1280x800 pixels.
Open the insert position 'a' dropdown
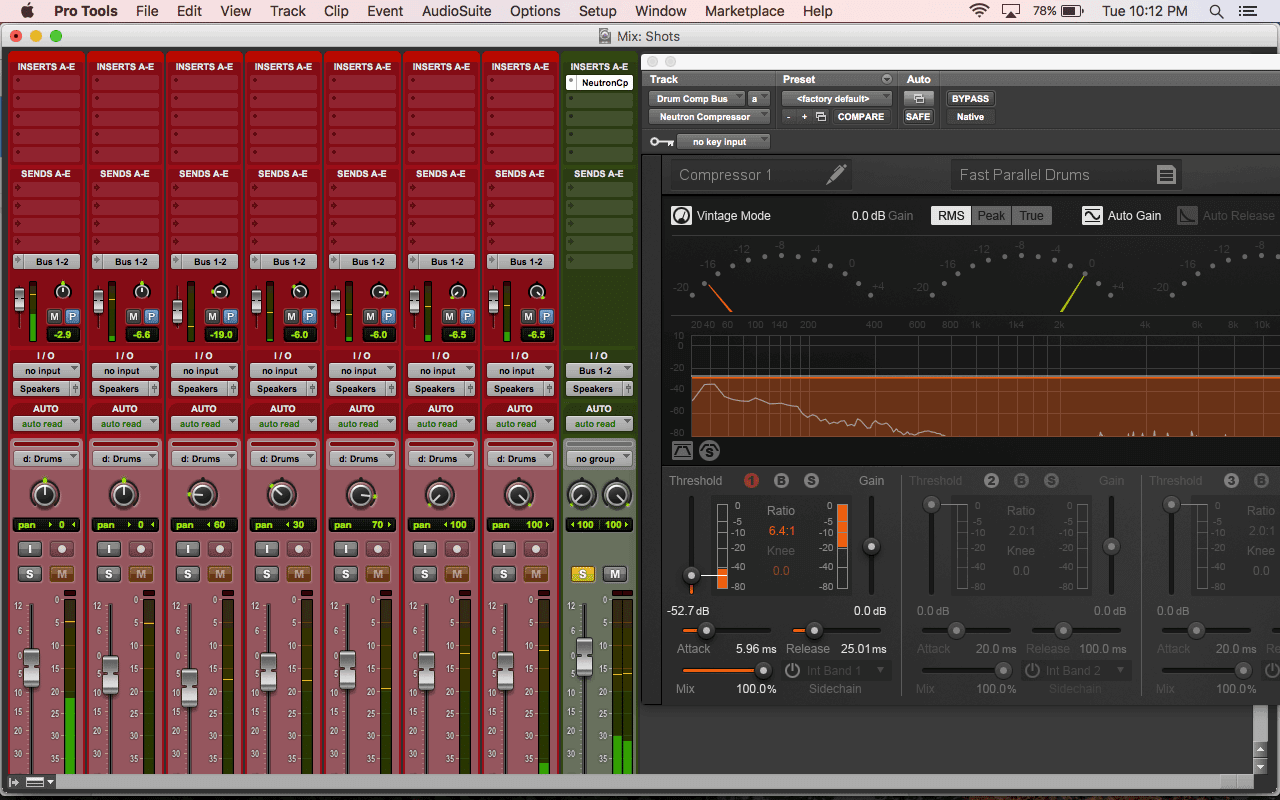pos(760,99)
